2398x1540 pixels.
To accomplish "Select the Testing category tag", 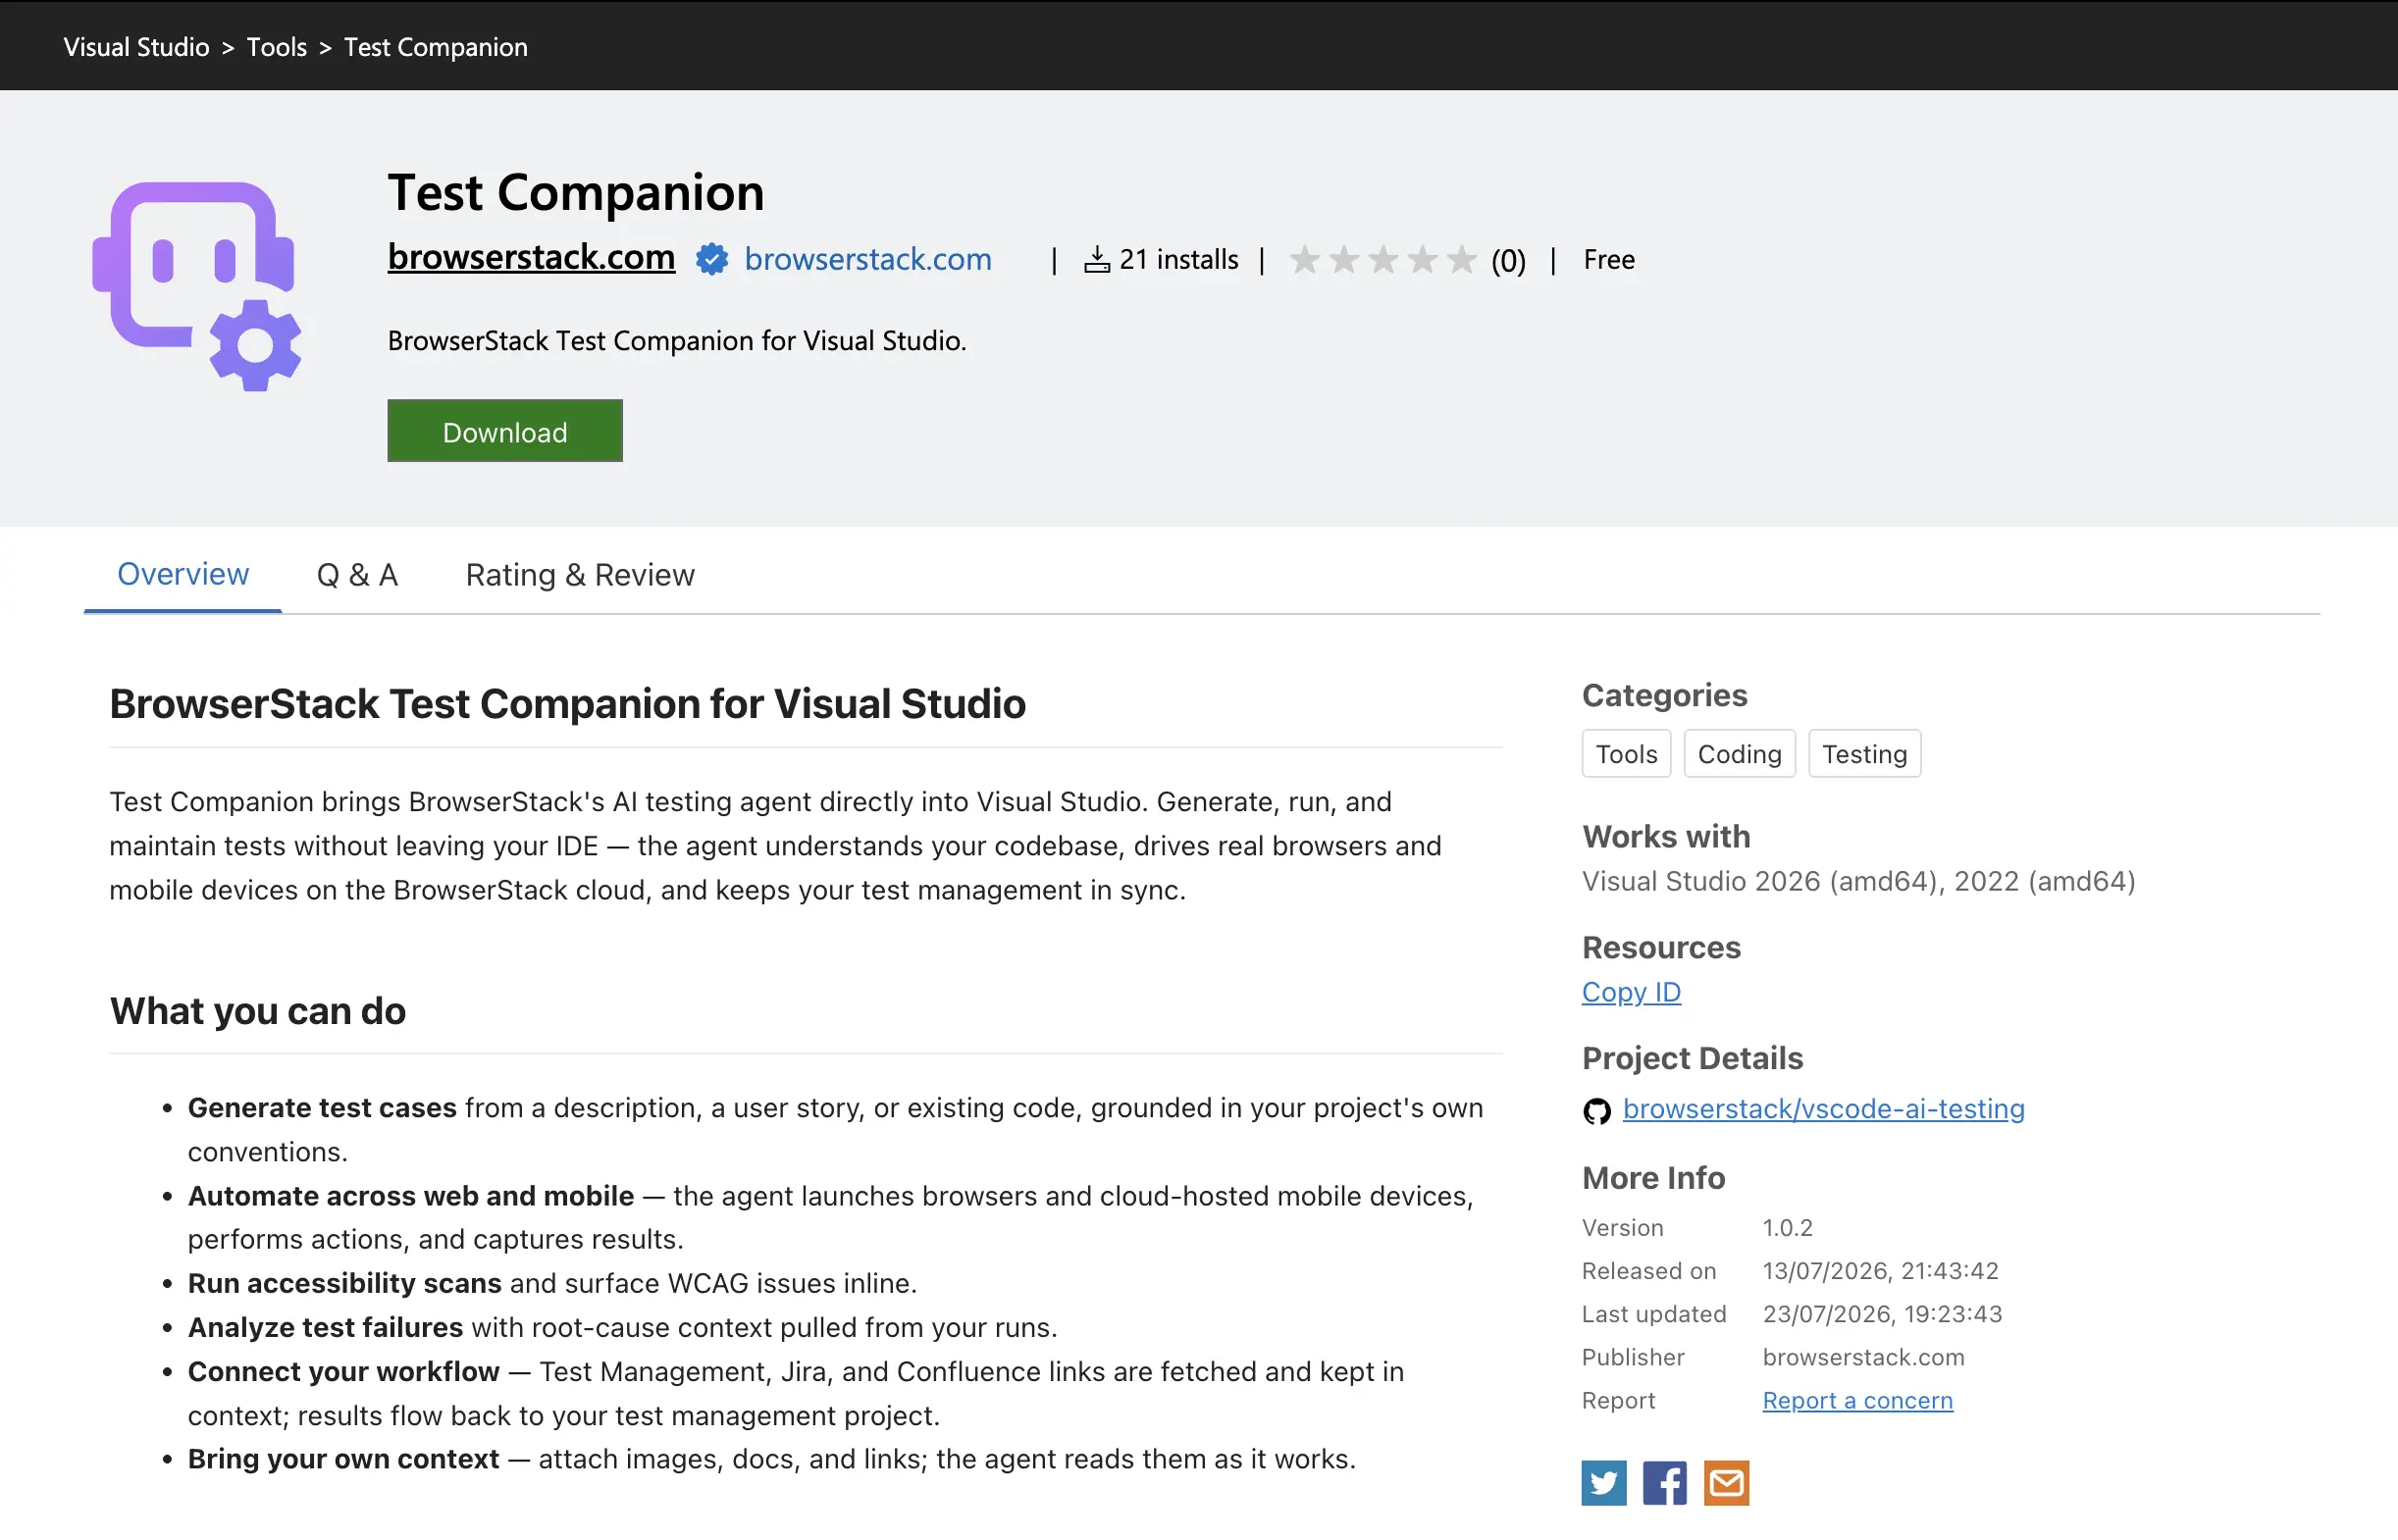I will tap(1864, 754).
